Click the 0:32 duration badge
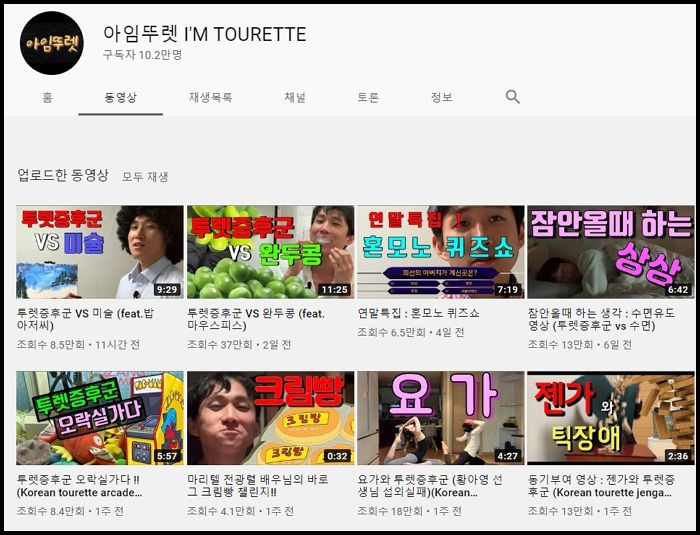This screenshot has height=535, width=700. (x=338, y=456)
